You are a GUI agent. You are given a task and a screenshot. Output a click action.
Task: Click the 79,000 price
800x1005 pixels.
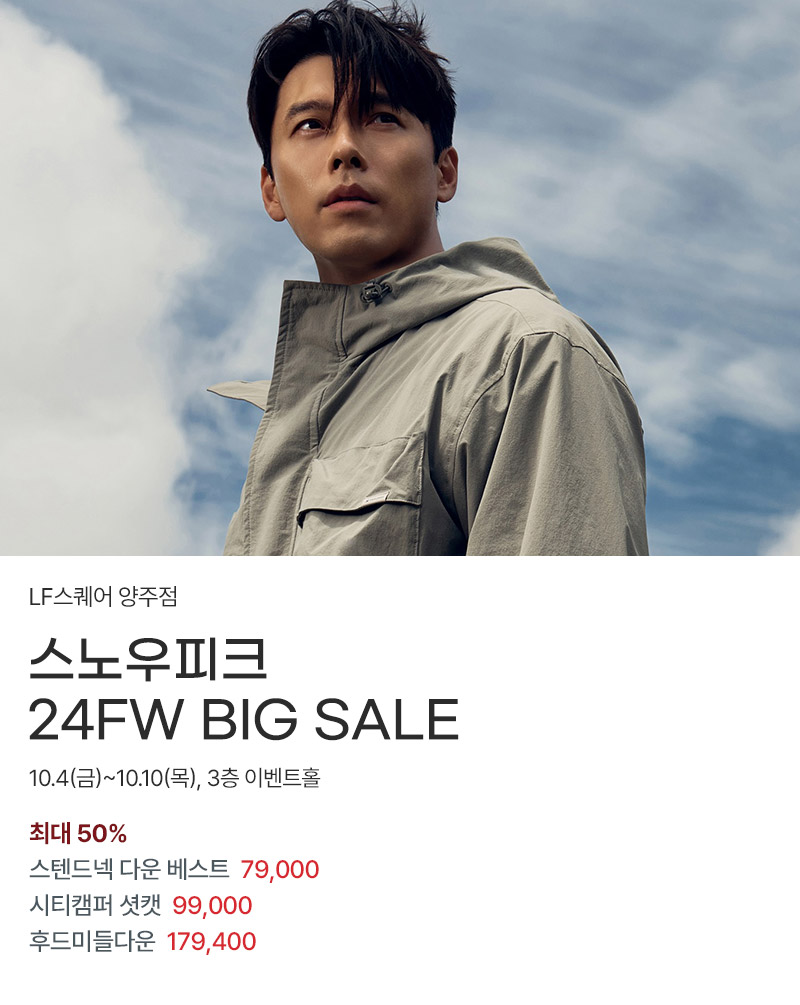pos(280,870)
